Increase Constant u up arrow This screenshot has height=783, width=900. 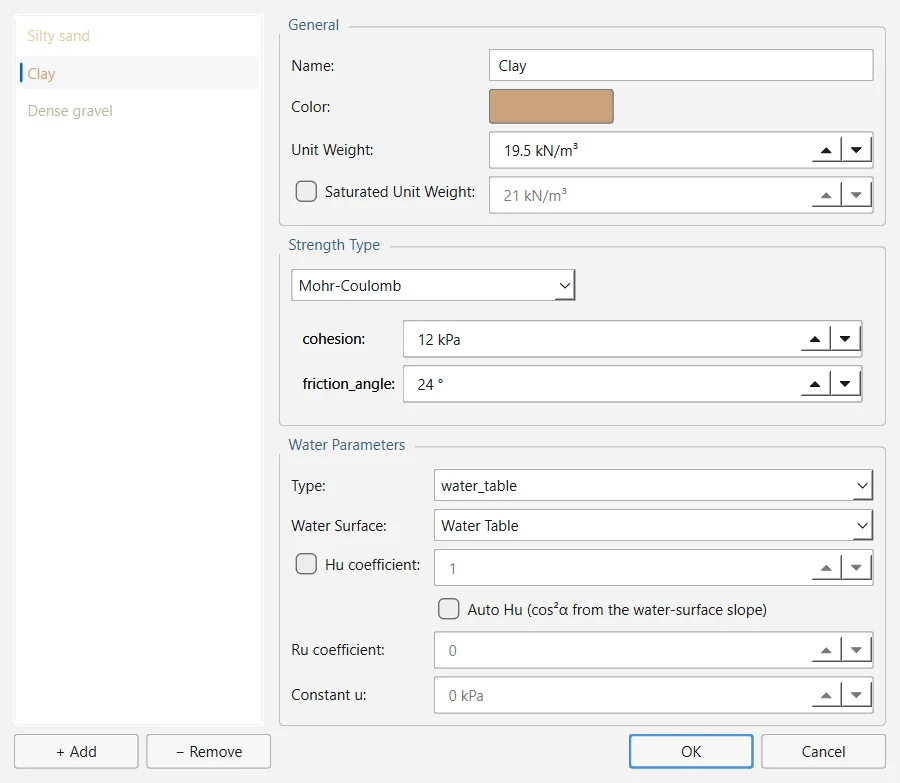coord(826,695)
